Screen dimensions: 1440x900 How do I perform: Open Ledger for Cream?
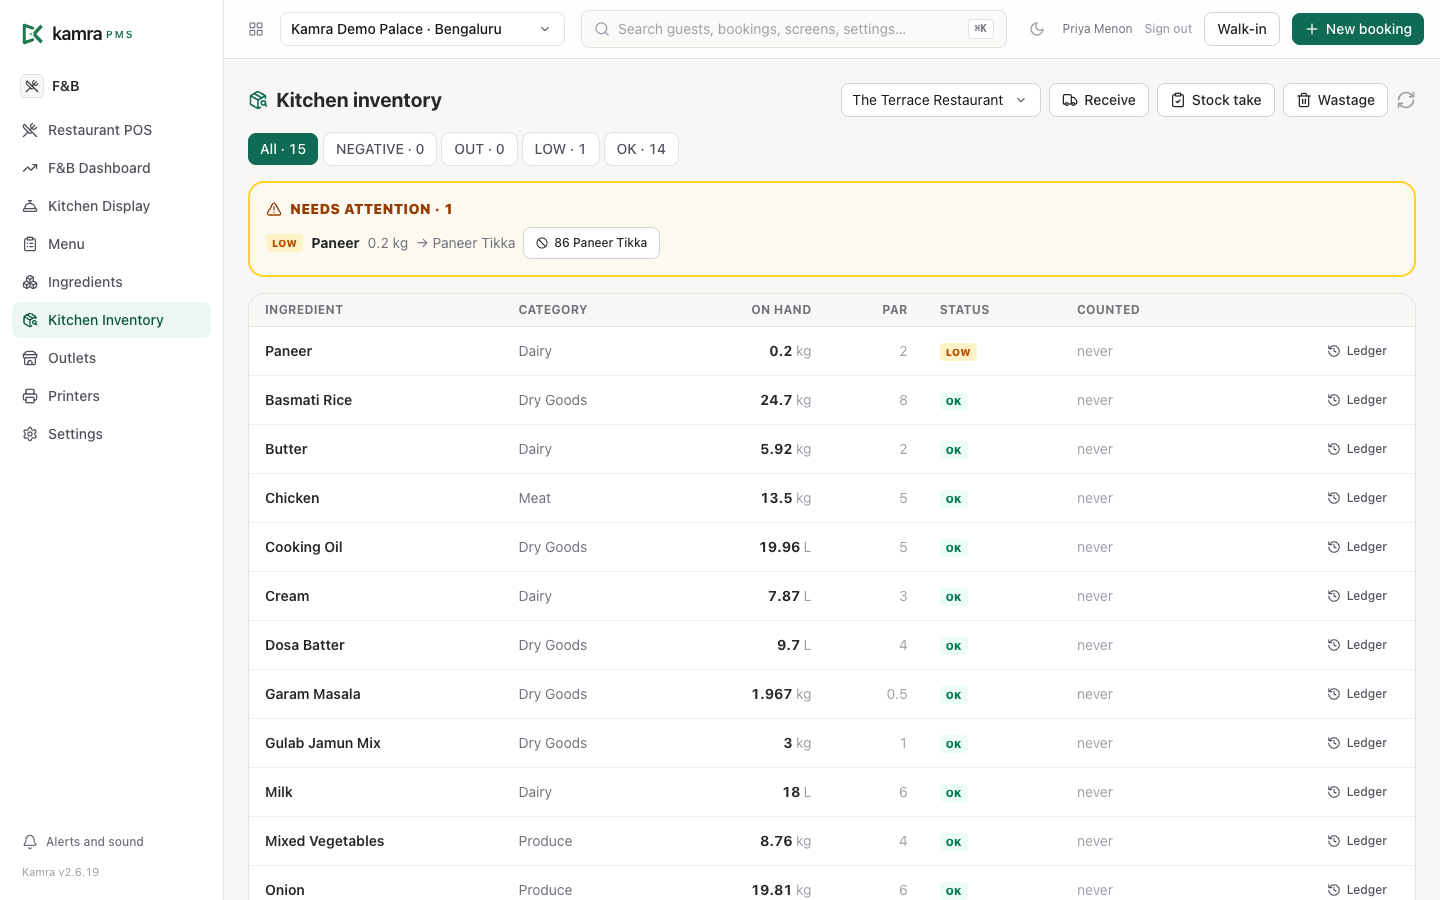(1357, 596)
